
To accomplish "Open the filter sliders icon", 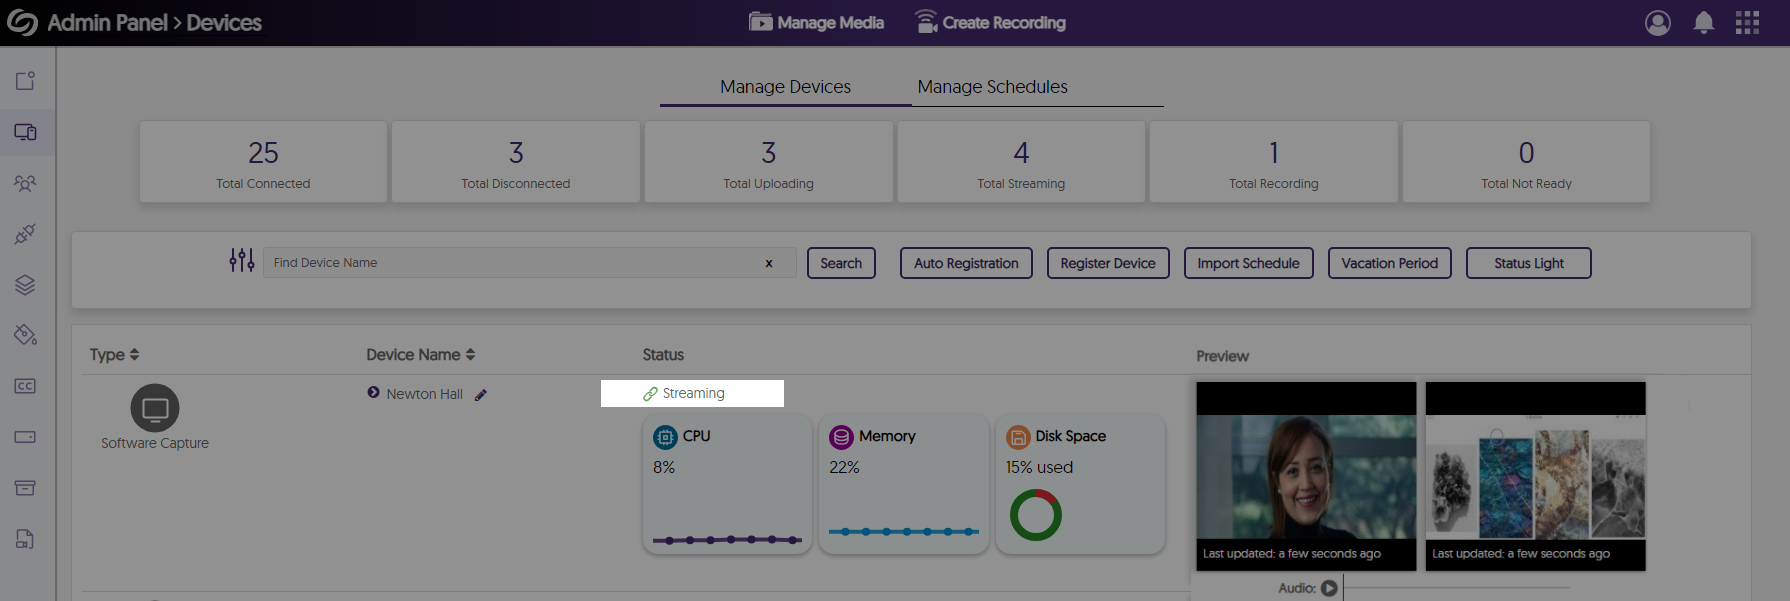I will point(241,261).
